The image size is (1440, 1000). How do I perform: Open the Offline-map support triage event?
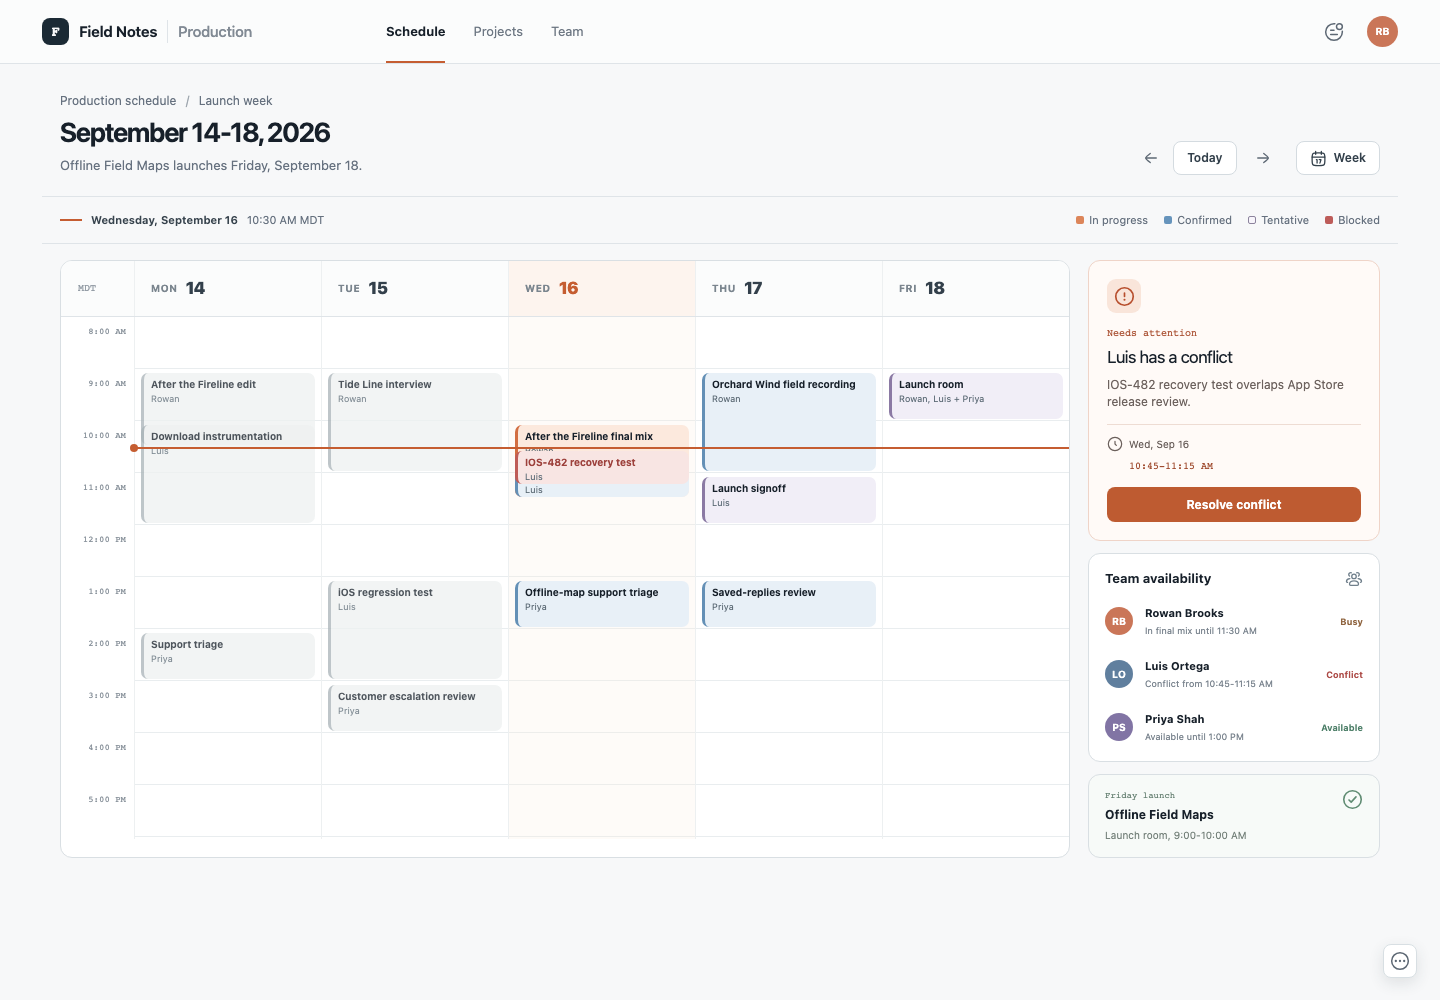pos(602,604)
